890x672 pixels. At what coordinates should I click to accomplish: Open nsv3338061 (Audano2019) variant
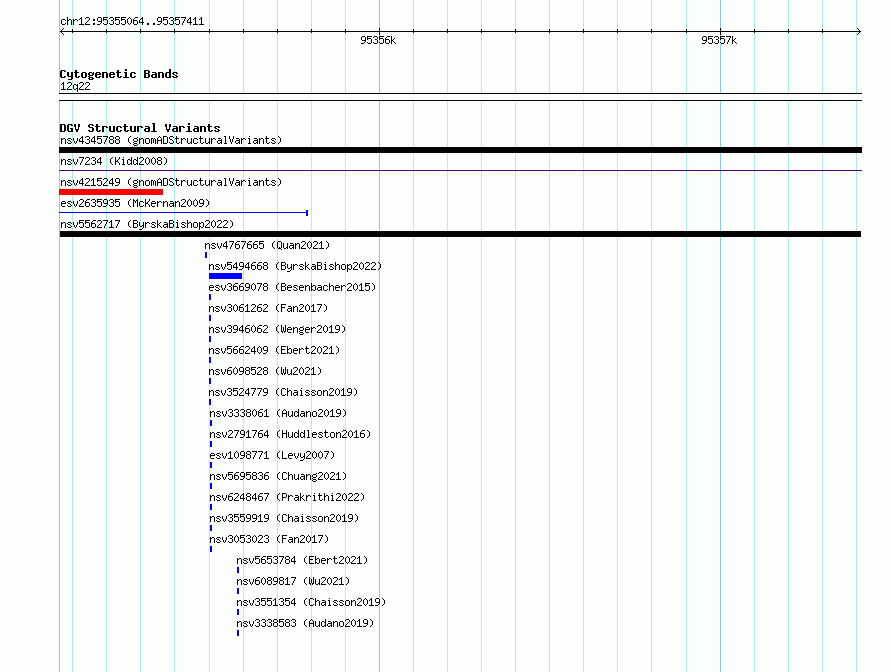(278, 413)
